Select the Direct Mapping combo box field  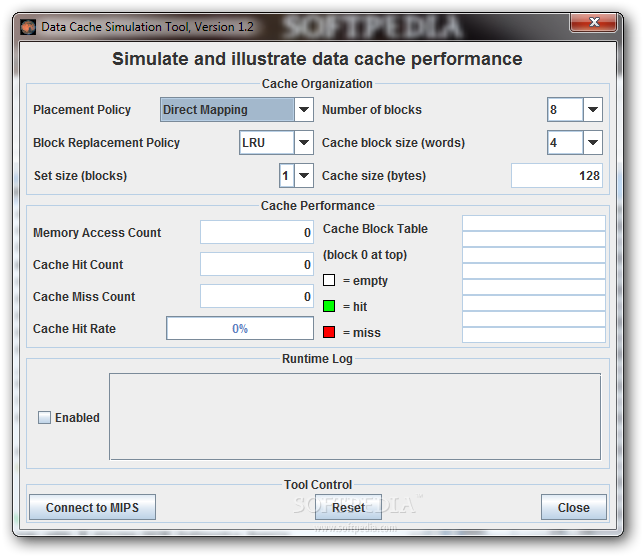[227, 110]
